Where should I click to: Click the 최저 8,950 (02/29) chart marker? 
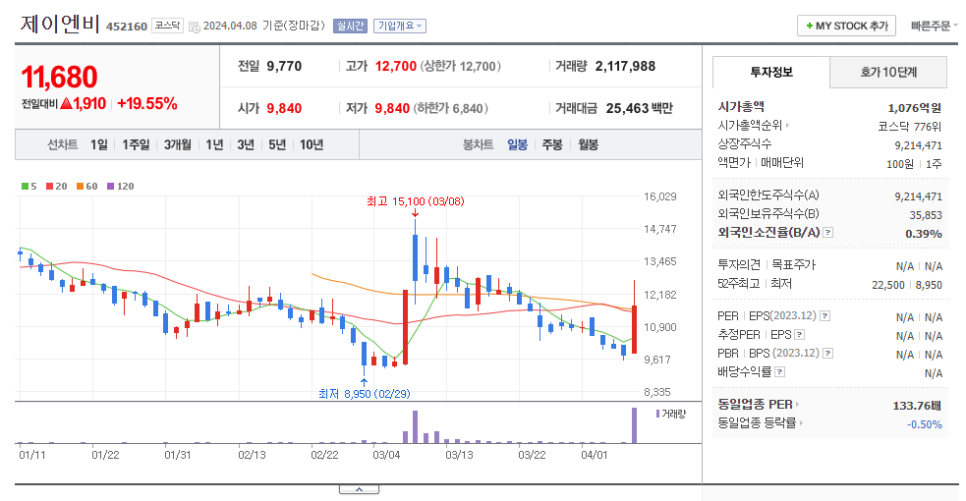(364, 393)
